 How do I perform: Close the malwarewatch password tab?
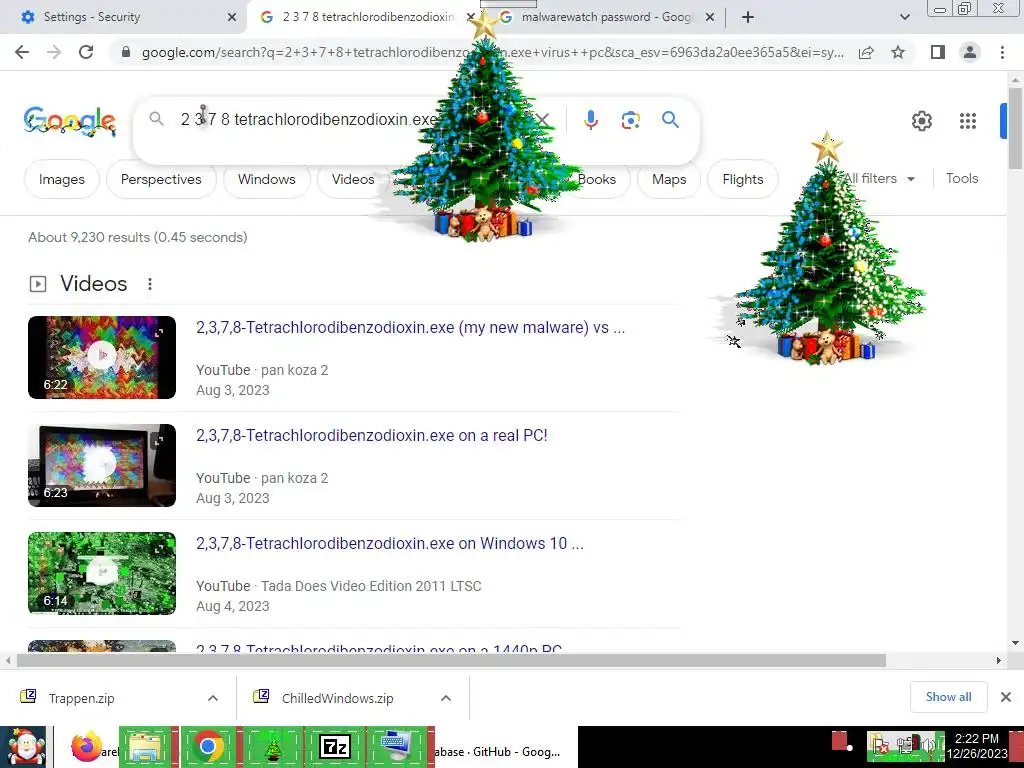(710, 17)
